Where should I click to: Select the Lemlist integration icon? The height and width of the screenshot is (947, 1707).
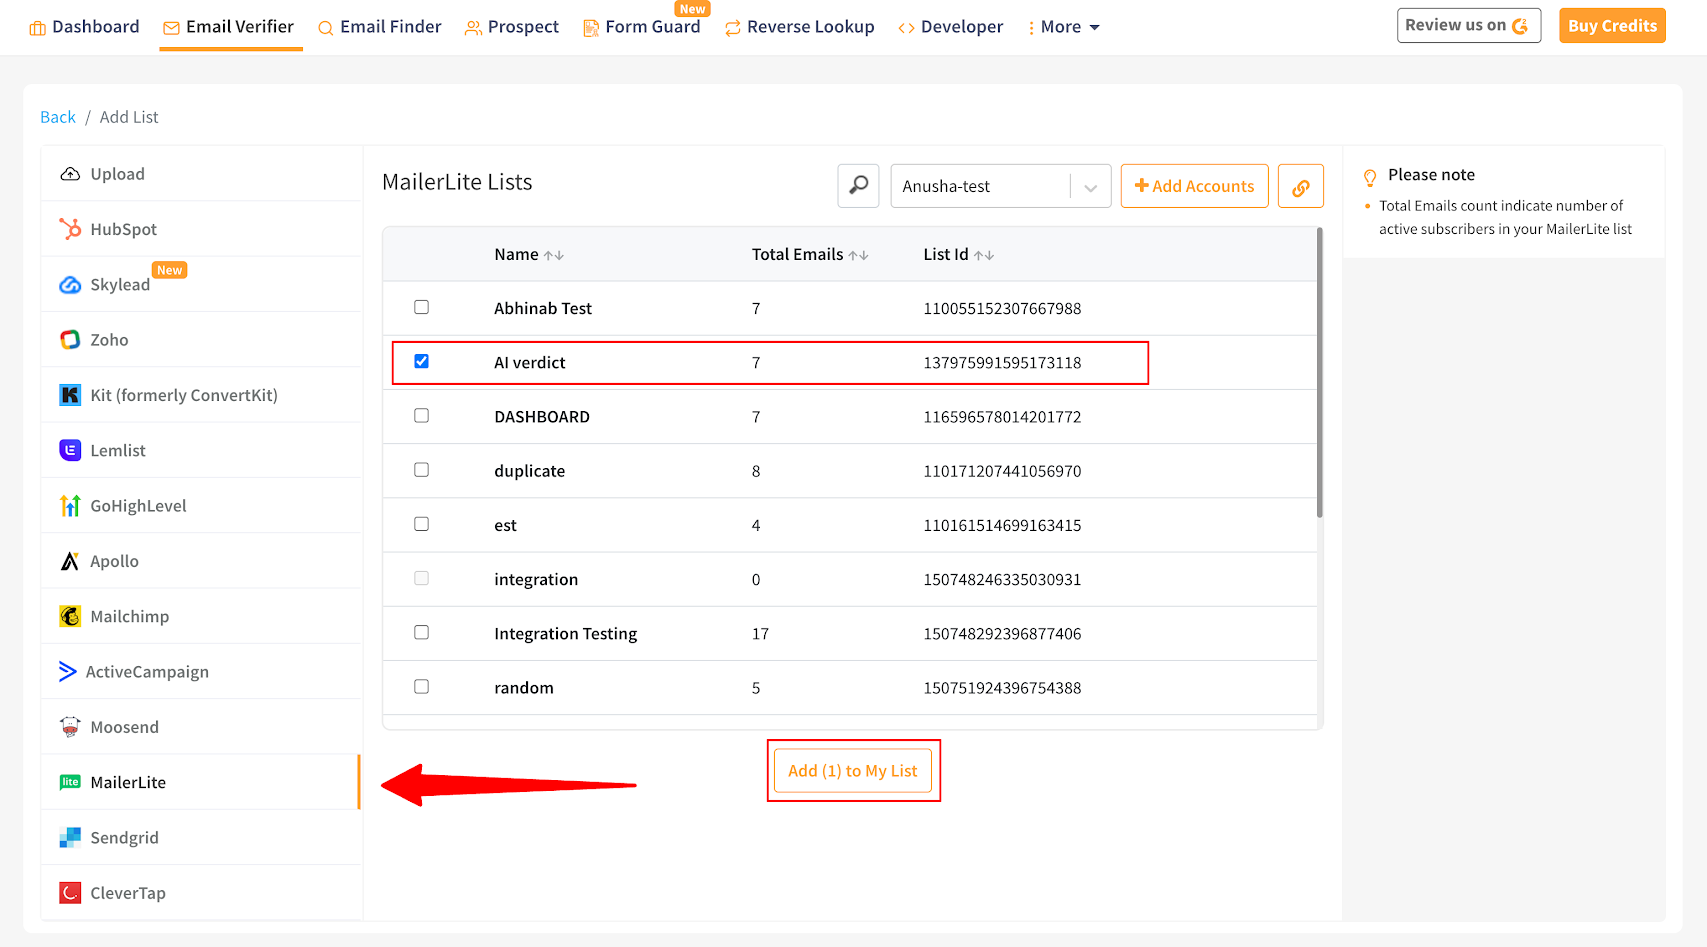pos(70,450)
